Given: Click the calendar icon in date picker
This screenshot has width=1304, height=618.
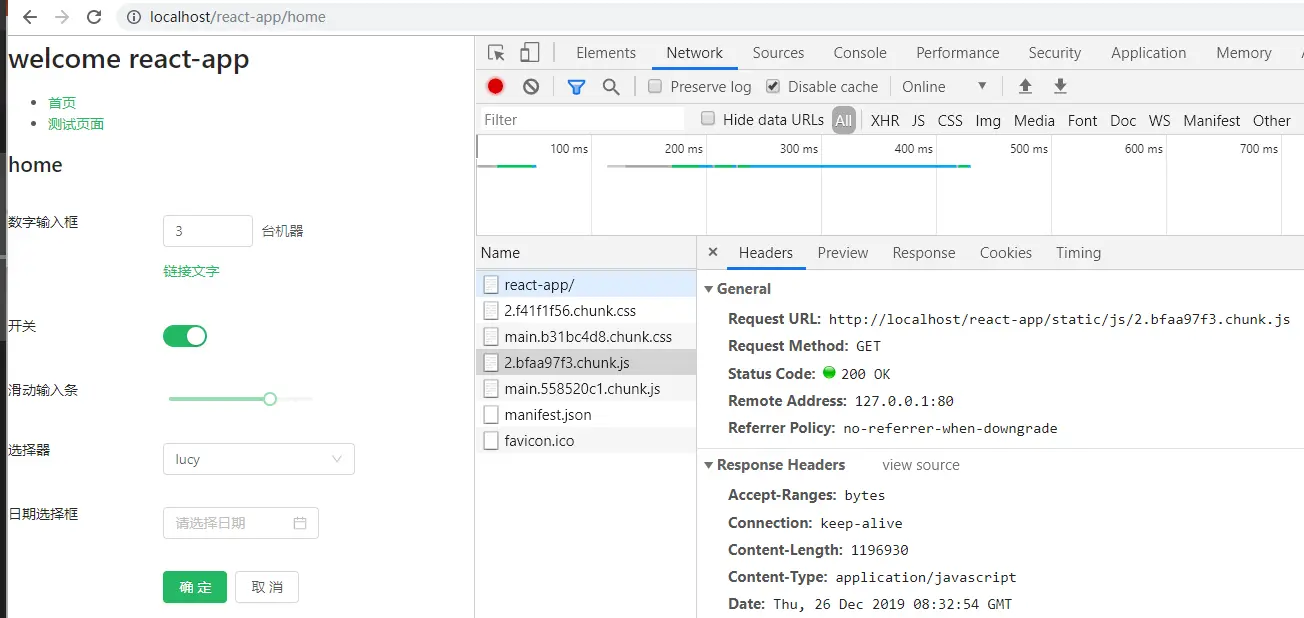Looking at the screenshot, I should click(x=300, y=523).
